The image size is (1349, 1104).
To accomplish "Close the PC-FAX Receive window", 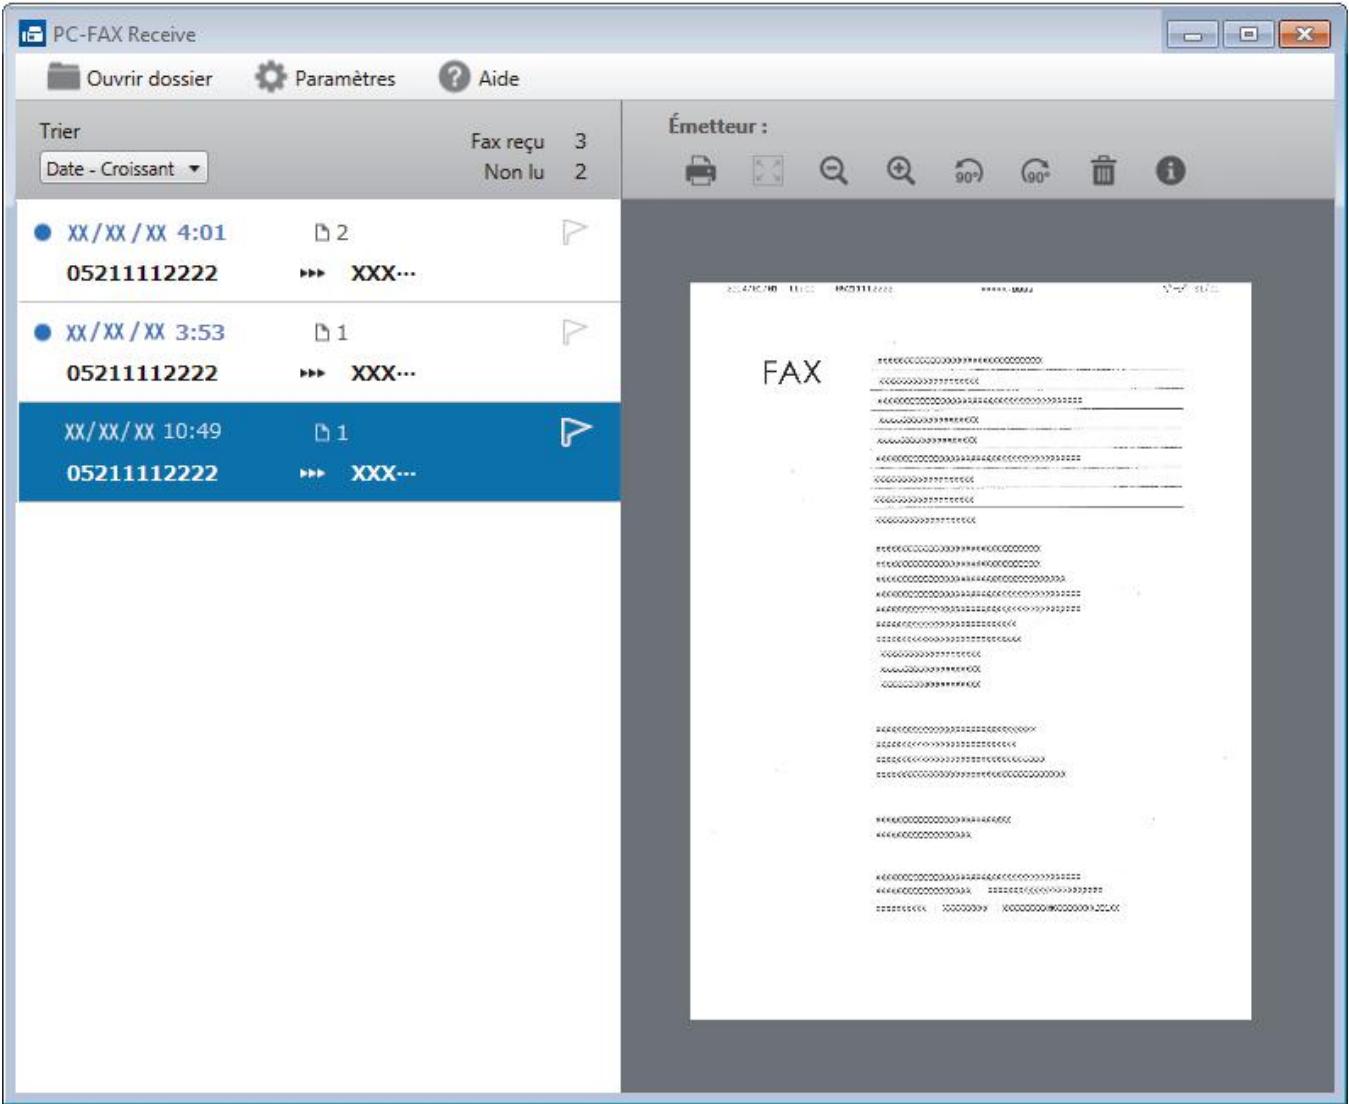I will point(1304,35).
